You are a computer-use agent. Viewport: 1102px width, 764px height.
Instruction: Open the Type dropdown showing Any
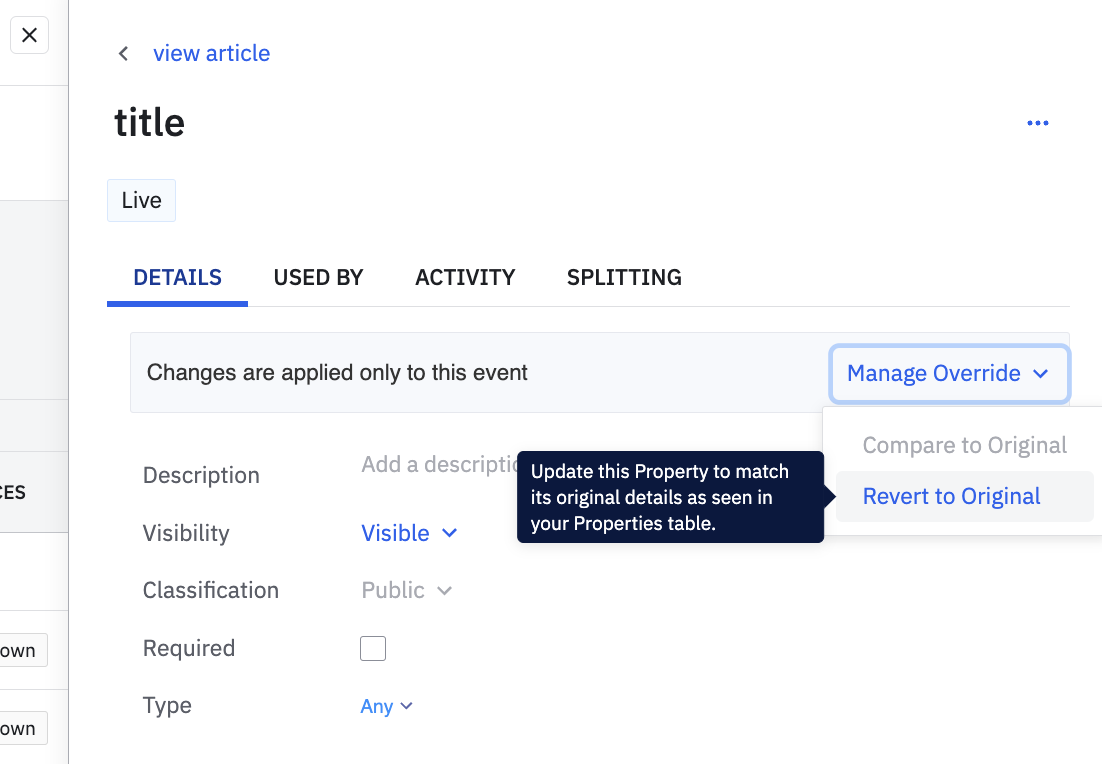[386, 706]
